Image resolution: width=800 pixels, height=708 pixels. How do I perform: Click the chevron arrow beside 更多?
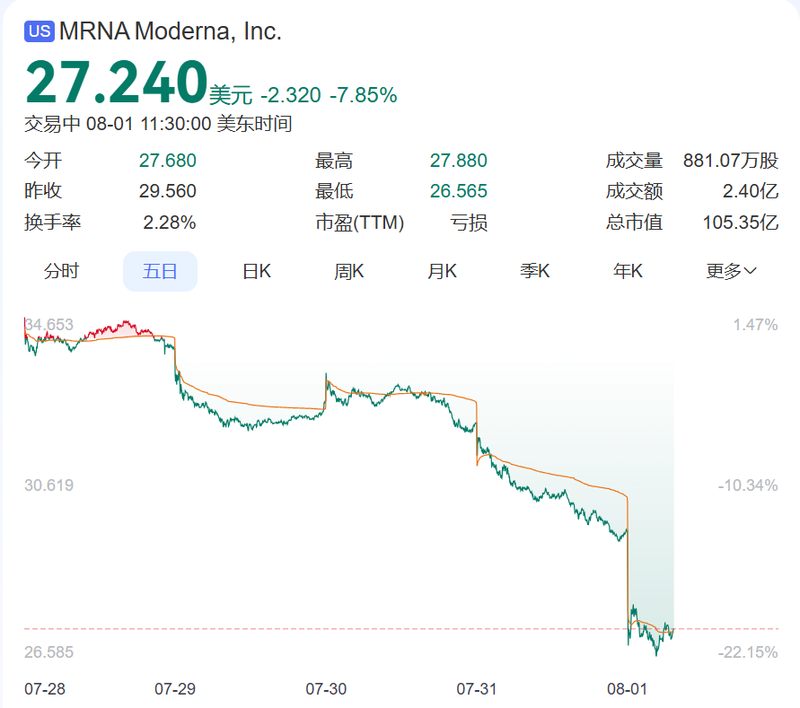pos(750,271)
